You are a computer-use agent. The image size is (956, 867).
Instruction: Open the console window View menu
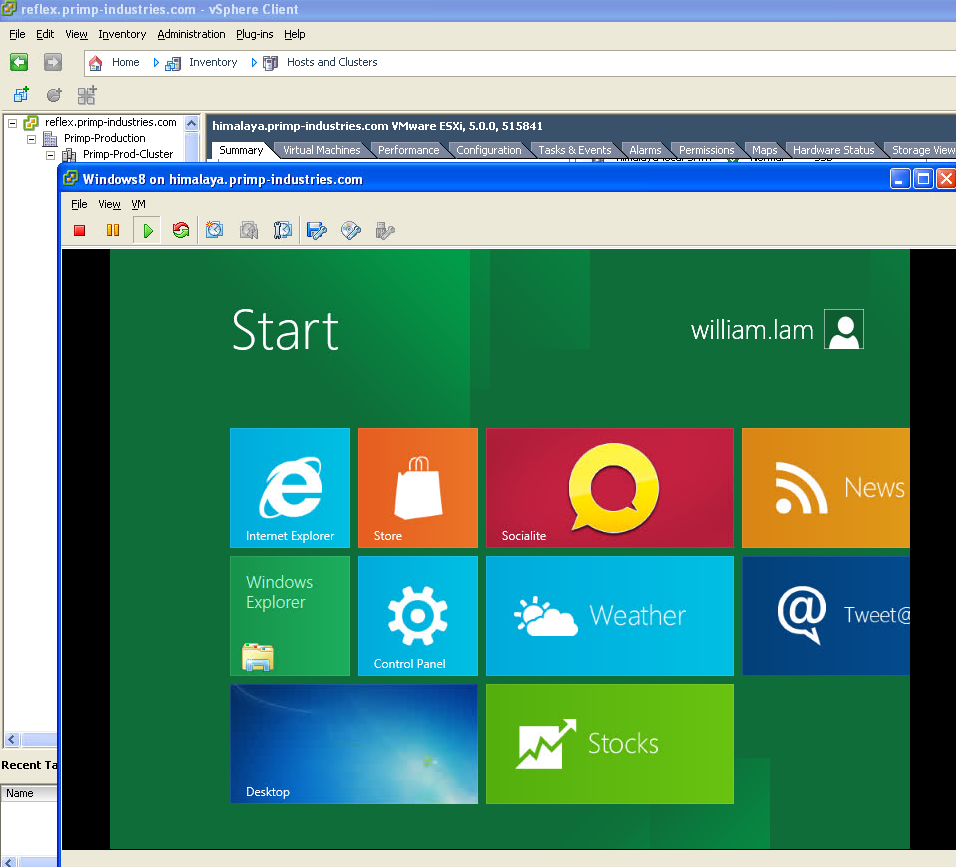(109, 204)
